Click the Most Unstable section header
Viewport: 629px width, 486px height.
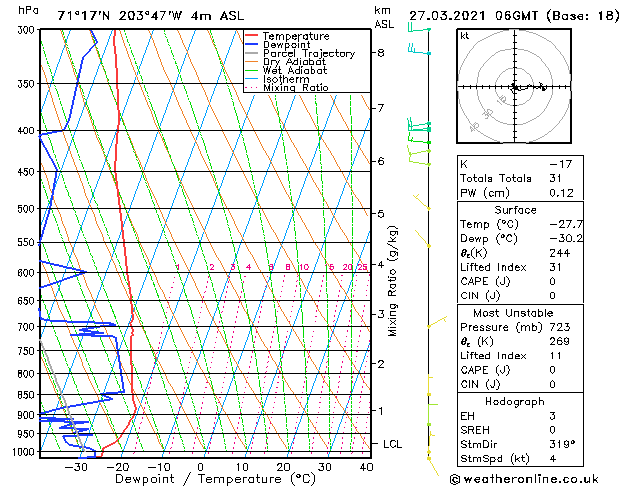coord(513,313)
